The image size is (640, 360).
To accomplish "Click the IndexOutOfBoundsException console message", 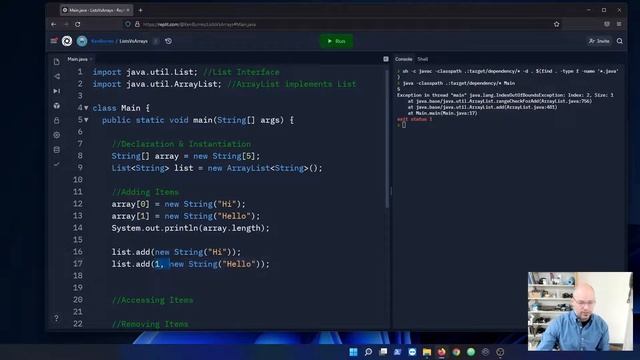I will click(x=505, y=95).
